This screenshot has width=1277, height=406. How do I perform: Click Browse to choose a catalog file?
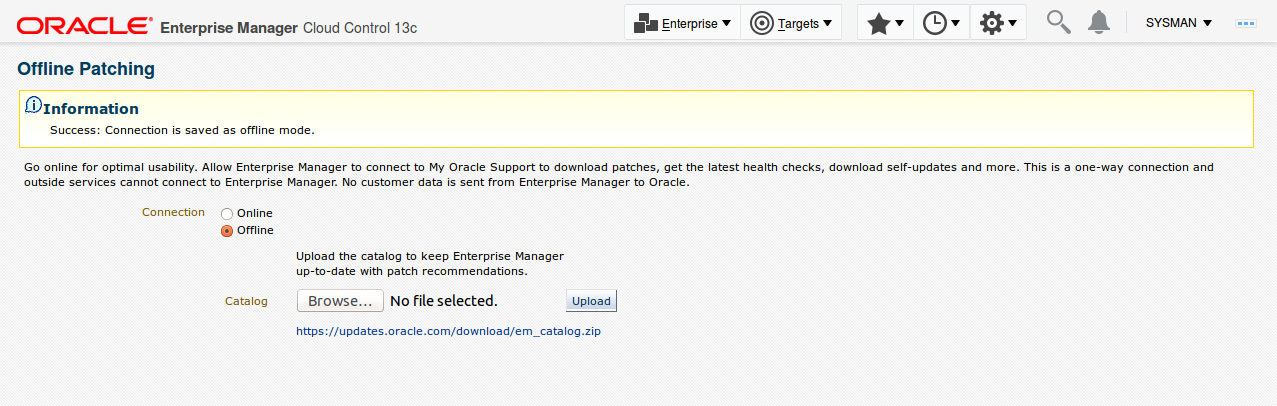coord(340,301)
